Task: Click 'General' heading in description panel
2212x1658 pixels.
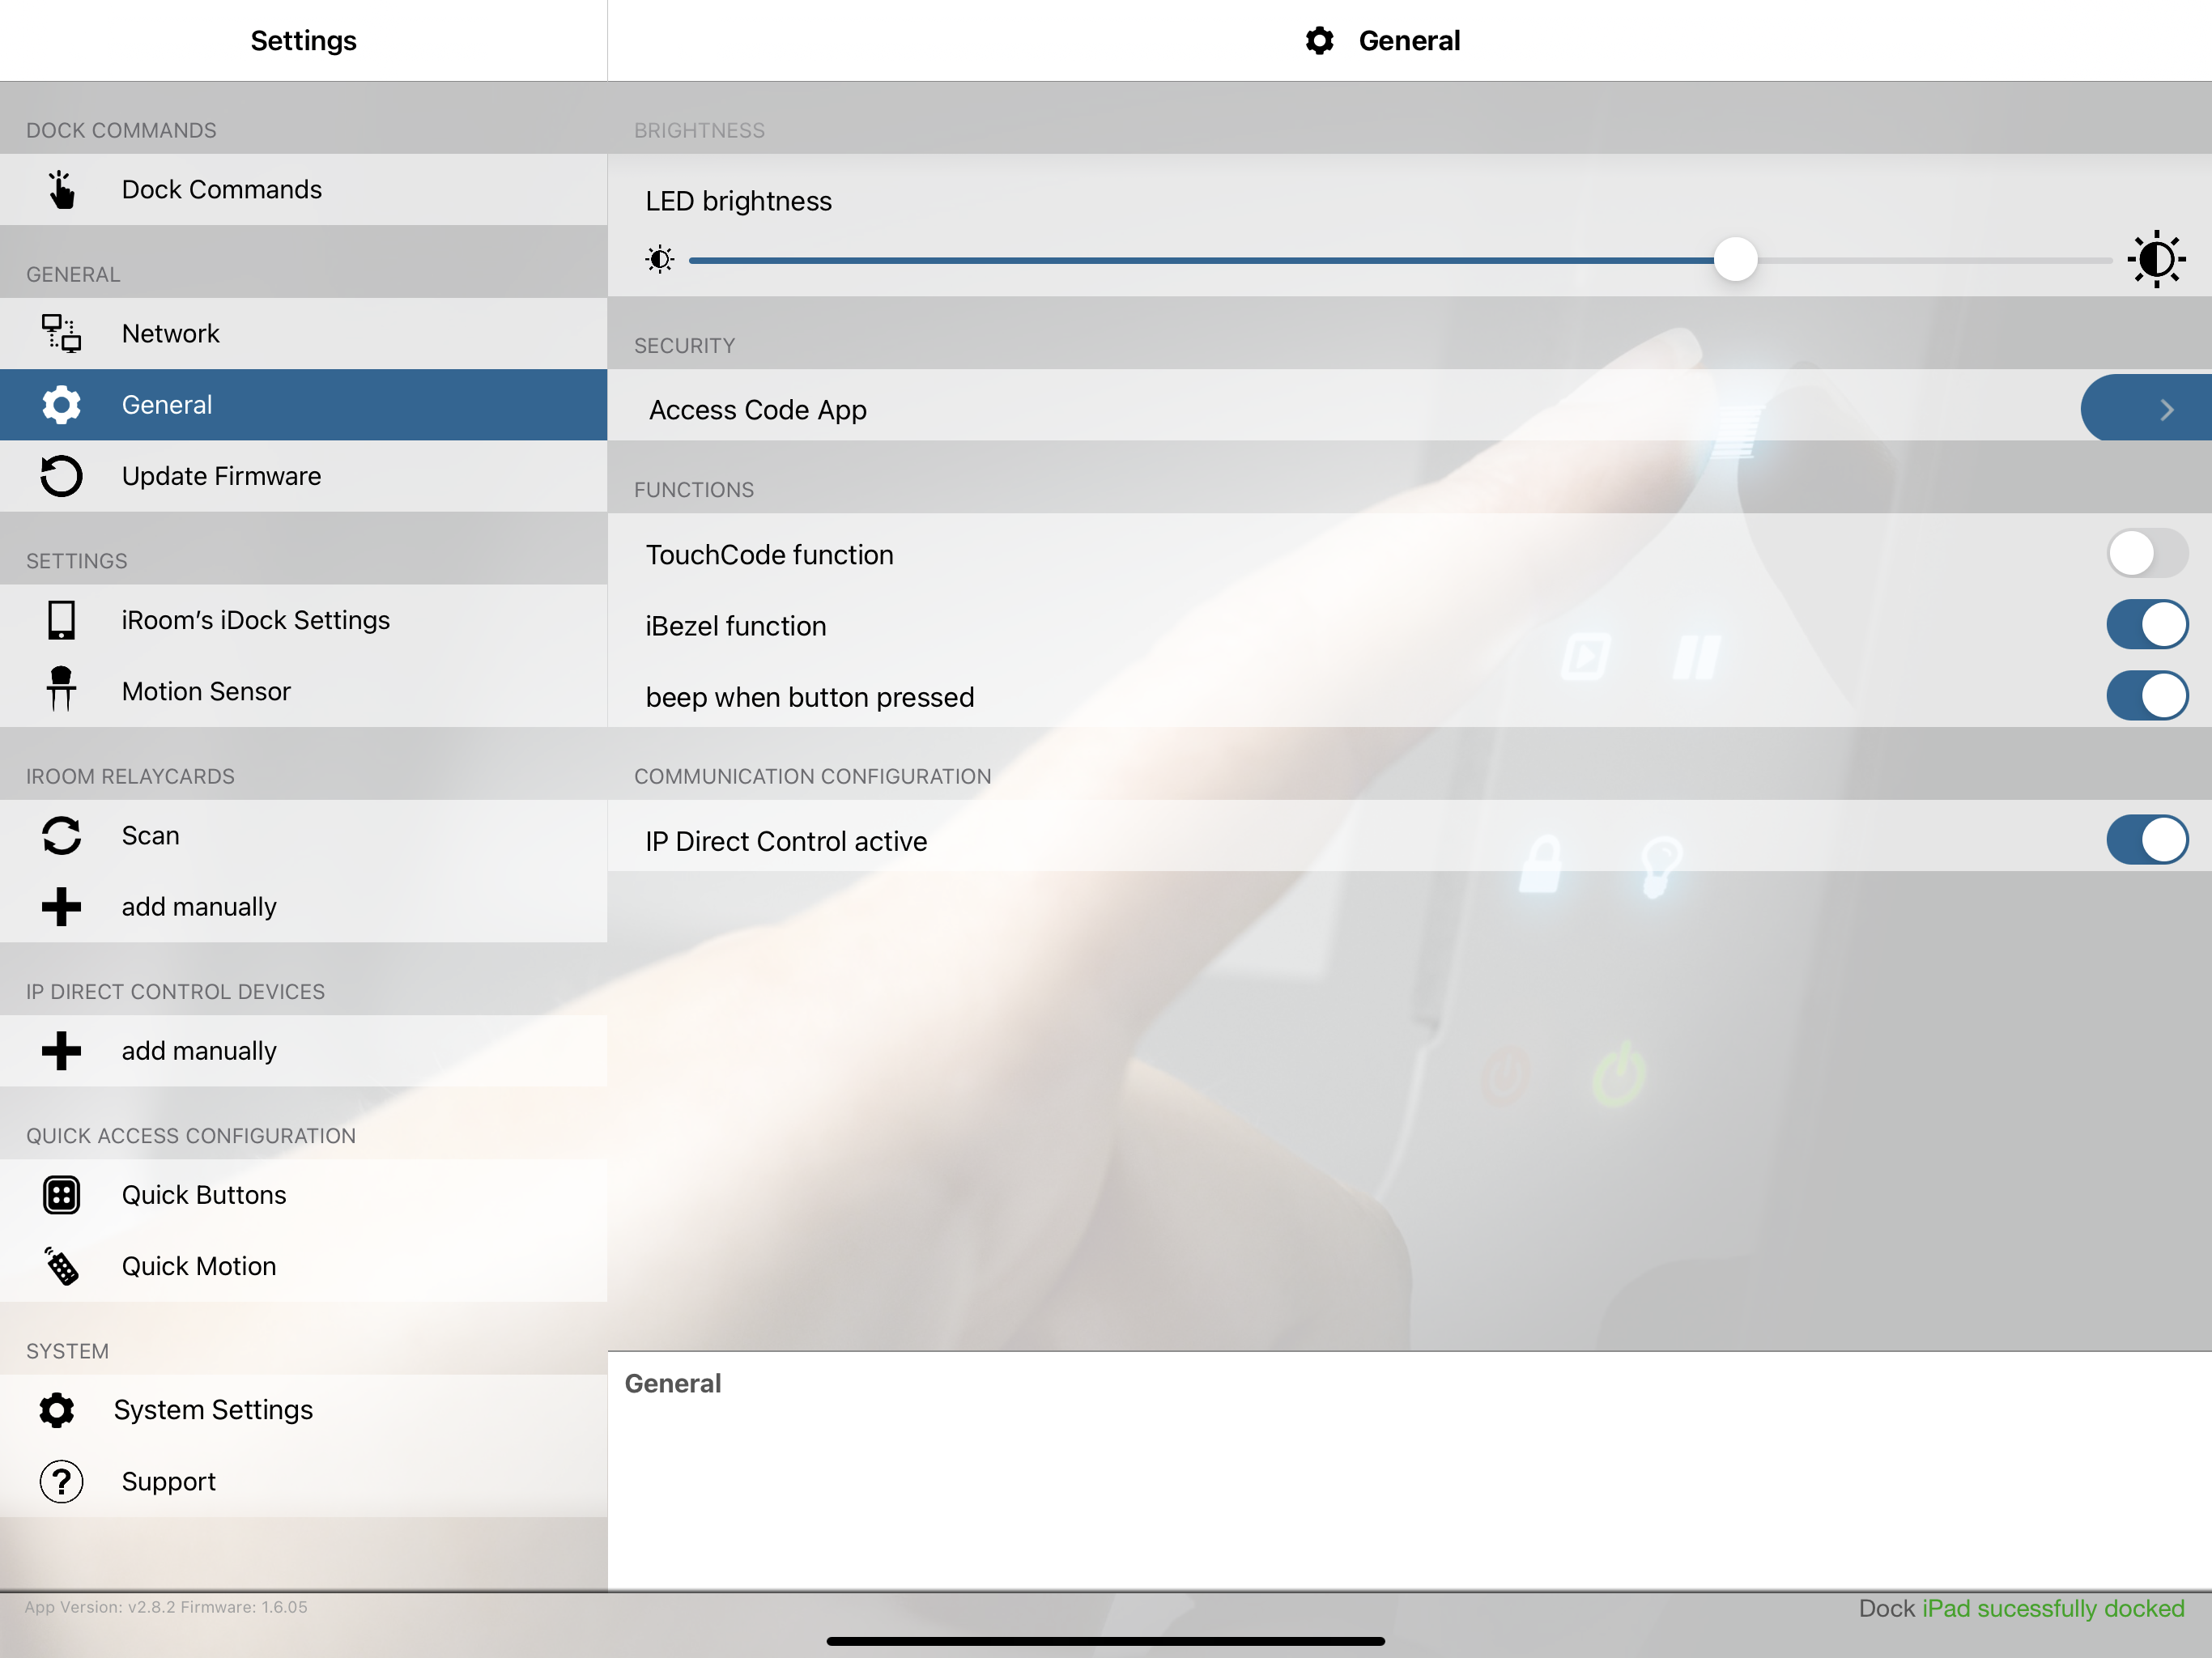Action: (673, 1383)
